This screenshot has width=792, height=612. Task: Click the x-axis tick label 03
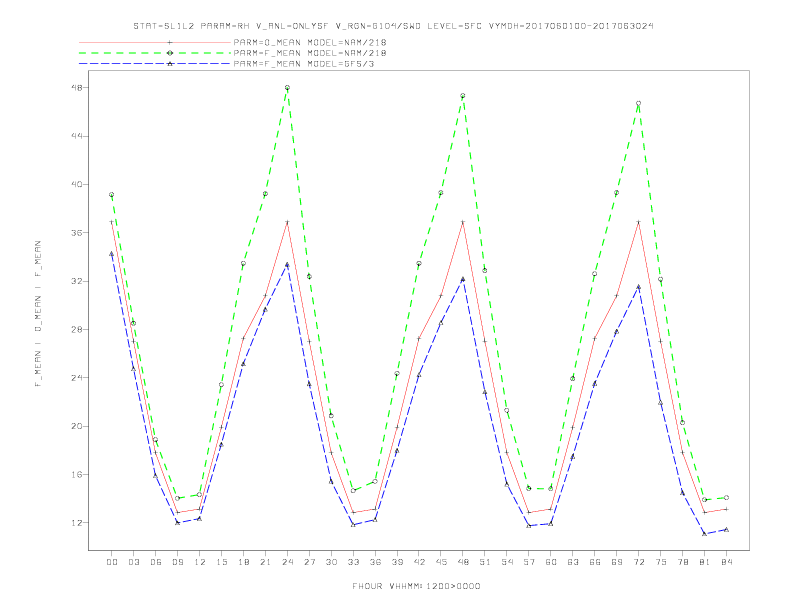pyautogui.click(x=133, y=562)
